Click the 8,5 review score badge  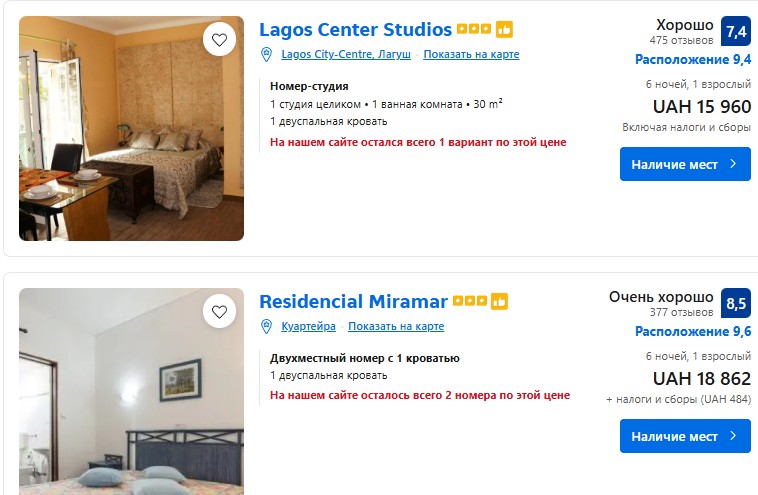click(736, 304)
